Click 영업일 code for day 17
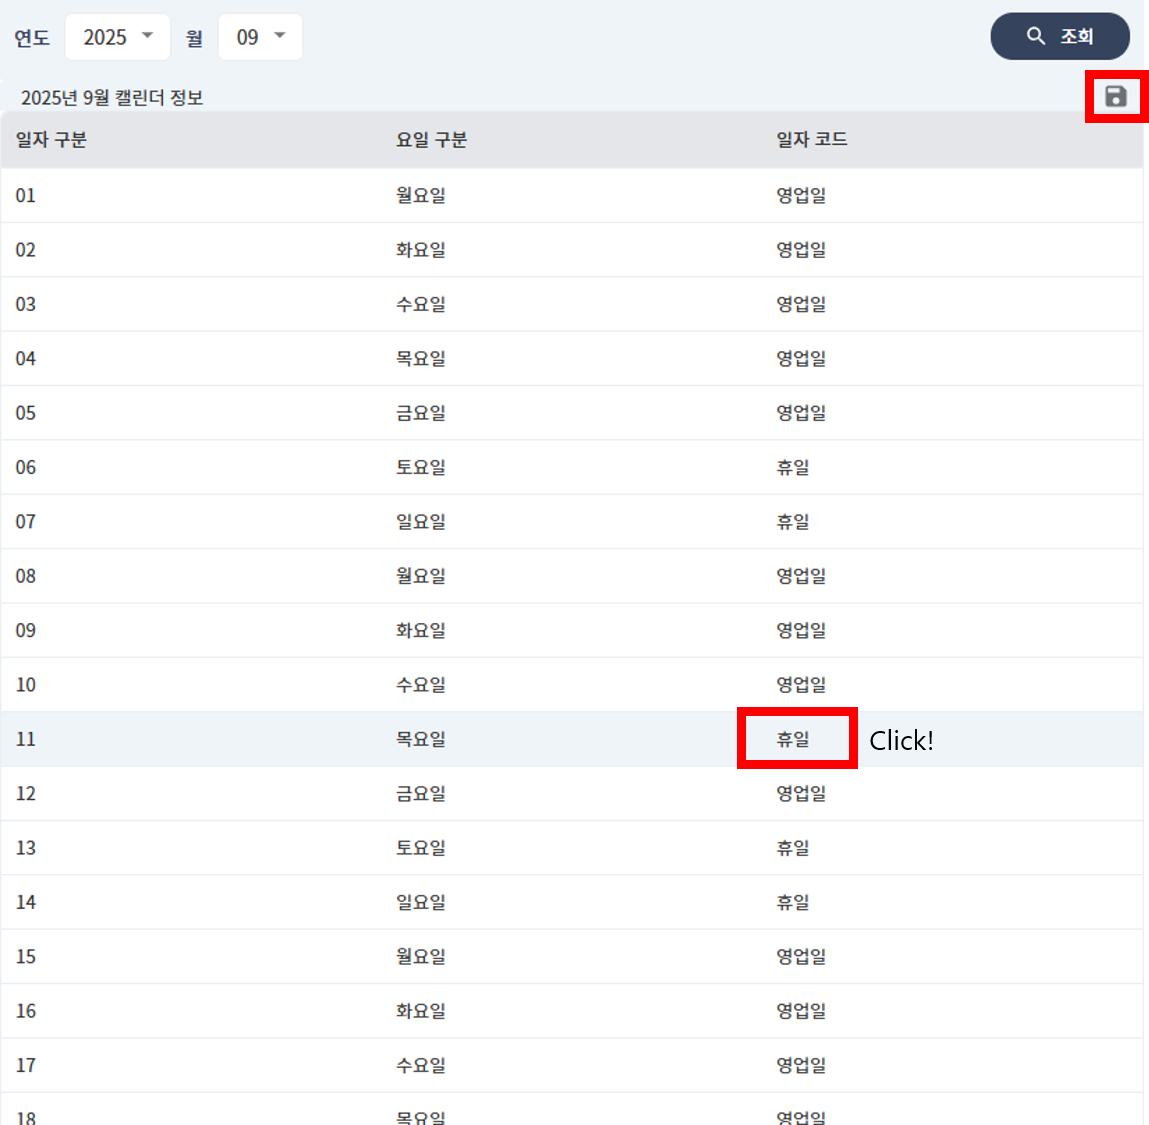Screen dimensions: 1149x1125 tap(801, 1065)
